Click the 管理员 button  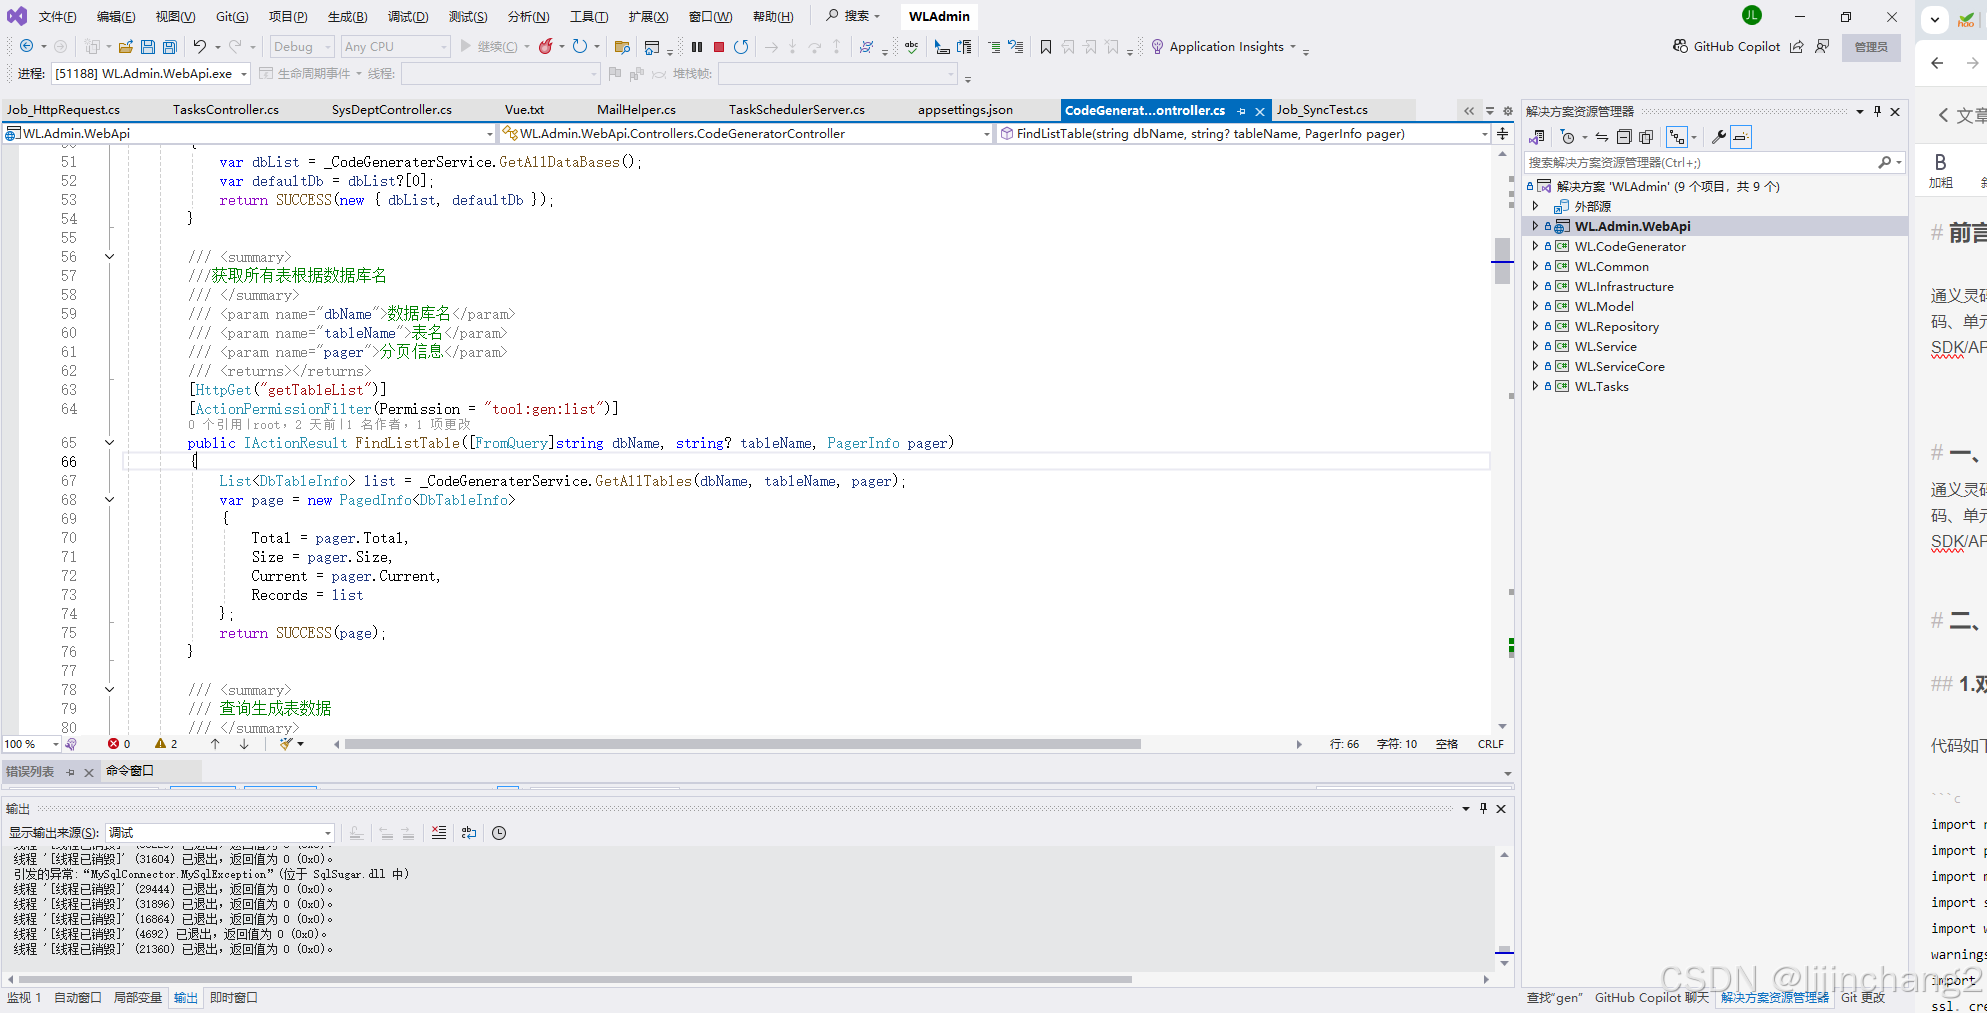coord(1871,47)
